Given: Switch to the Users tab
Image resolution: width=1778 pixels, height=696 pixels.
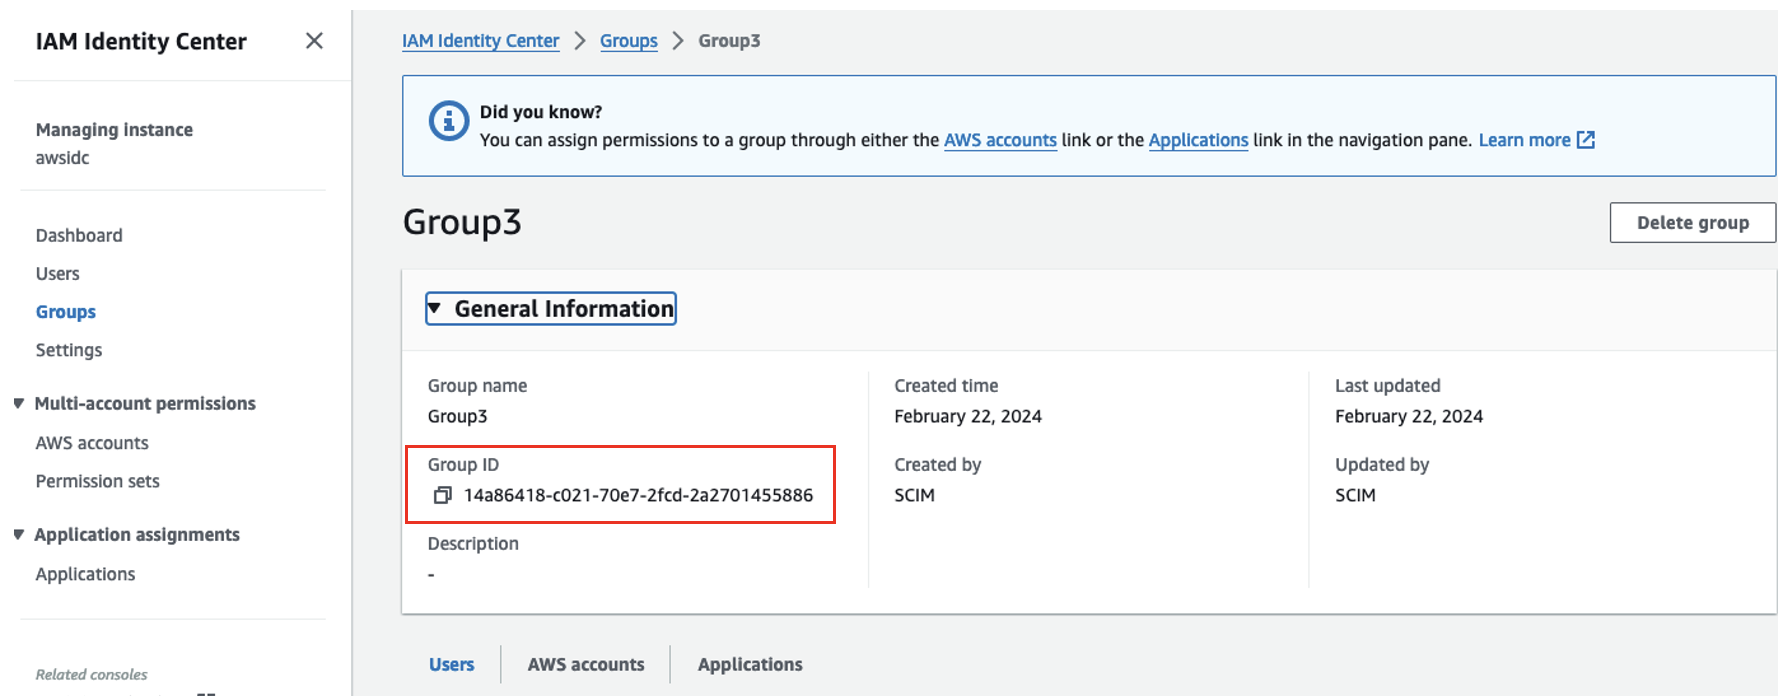Looking at the screenshot, I should [451, 664].
